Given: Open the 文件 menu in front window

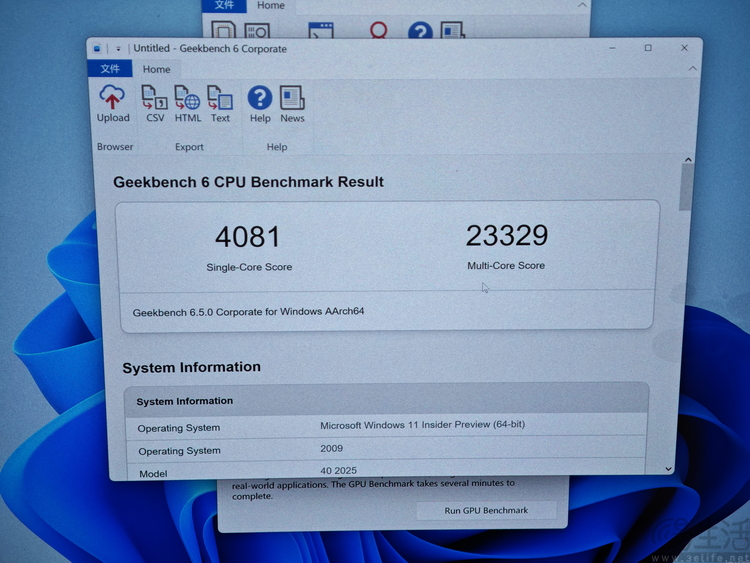Looking at the screenshot, I should (x=110, y=69).
